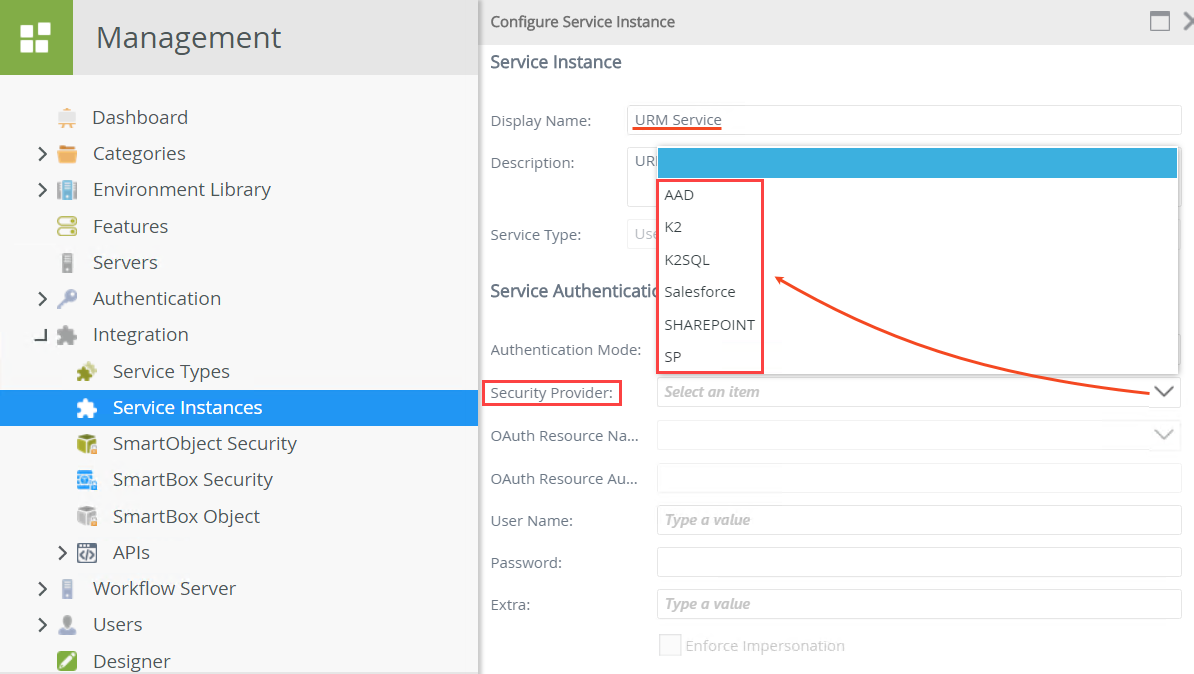The height and width of the screenshot is (674, 1194).
Task: Click the Authentication key icon
Action: pos(66,298)
